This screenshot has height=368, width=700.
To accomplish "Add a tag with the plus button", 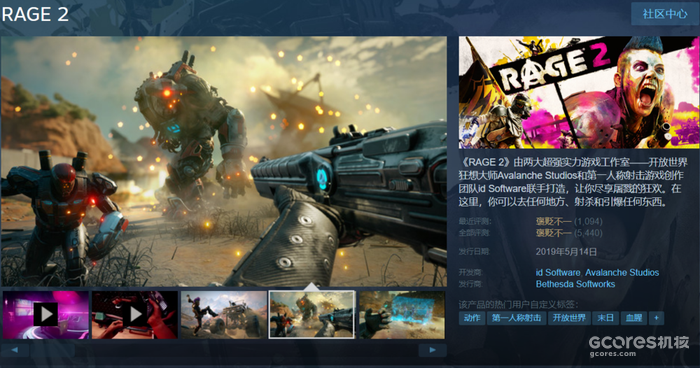I will click(656, 318).
